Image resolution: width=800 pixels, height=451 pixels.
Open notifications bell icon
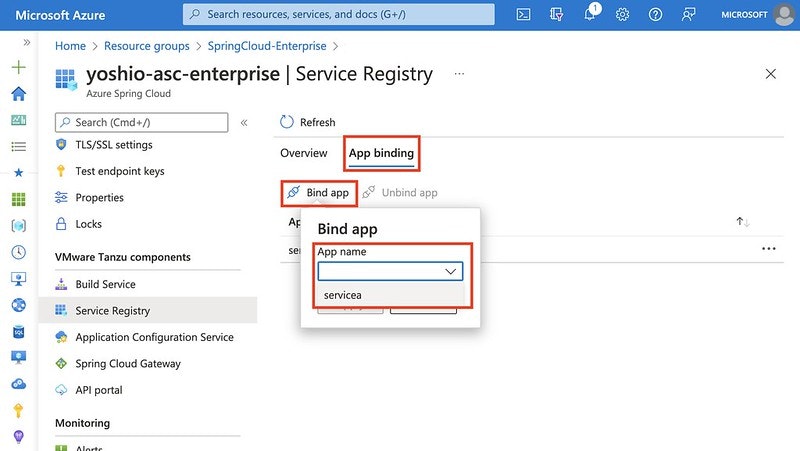pos(590,14)
